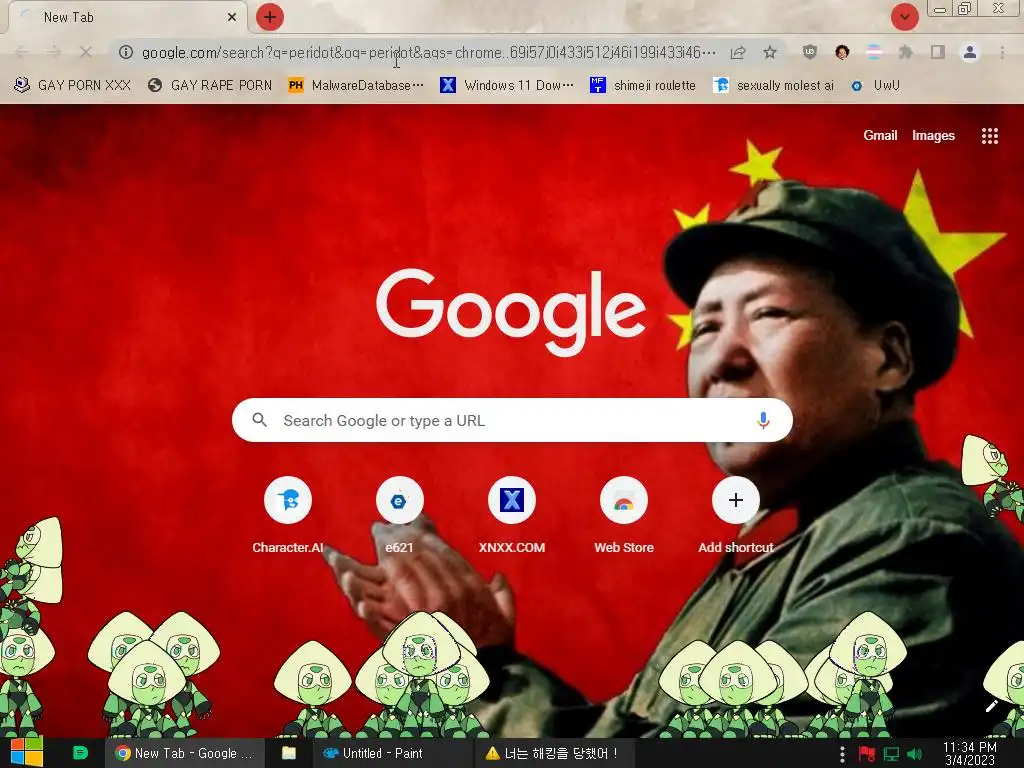Image resolution: width=1024 pixels, height=768 pixels.
Task: Open the Web Store shortcut
Action: pos(624,516)
